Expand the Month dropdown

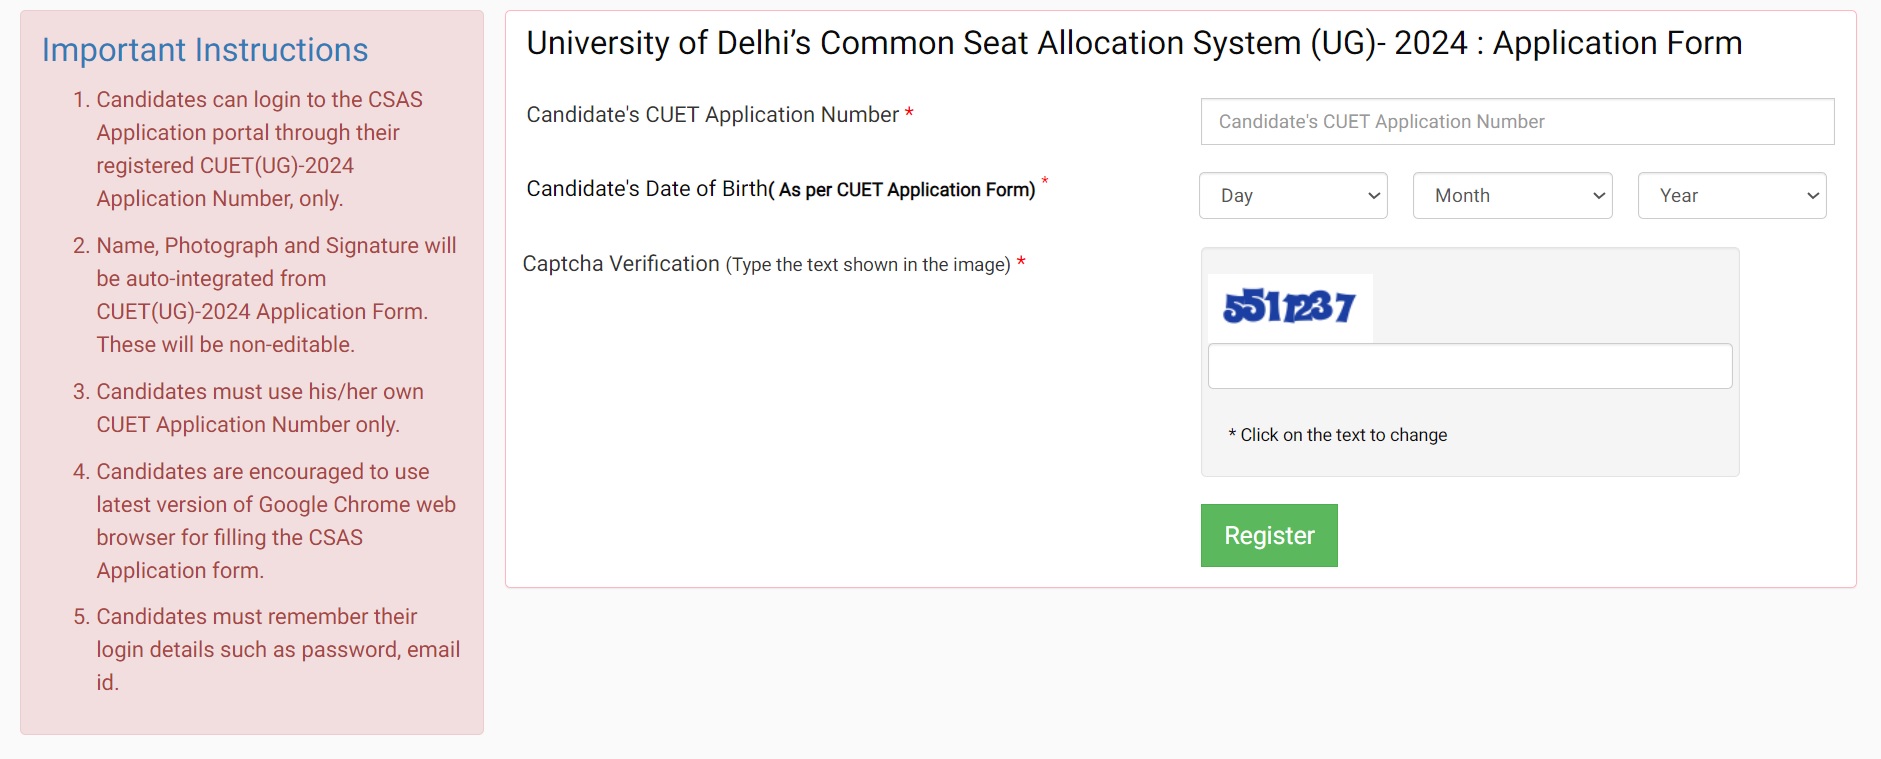(1511, 196)
